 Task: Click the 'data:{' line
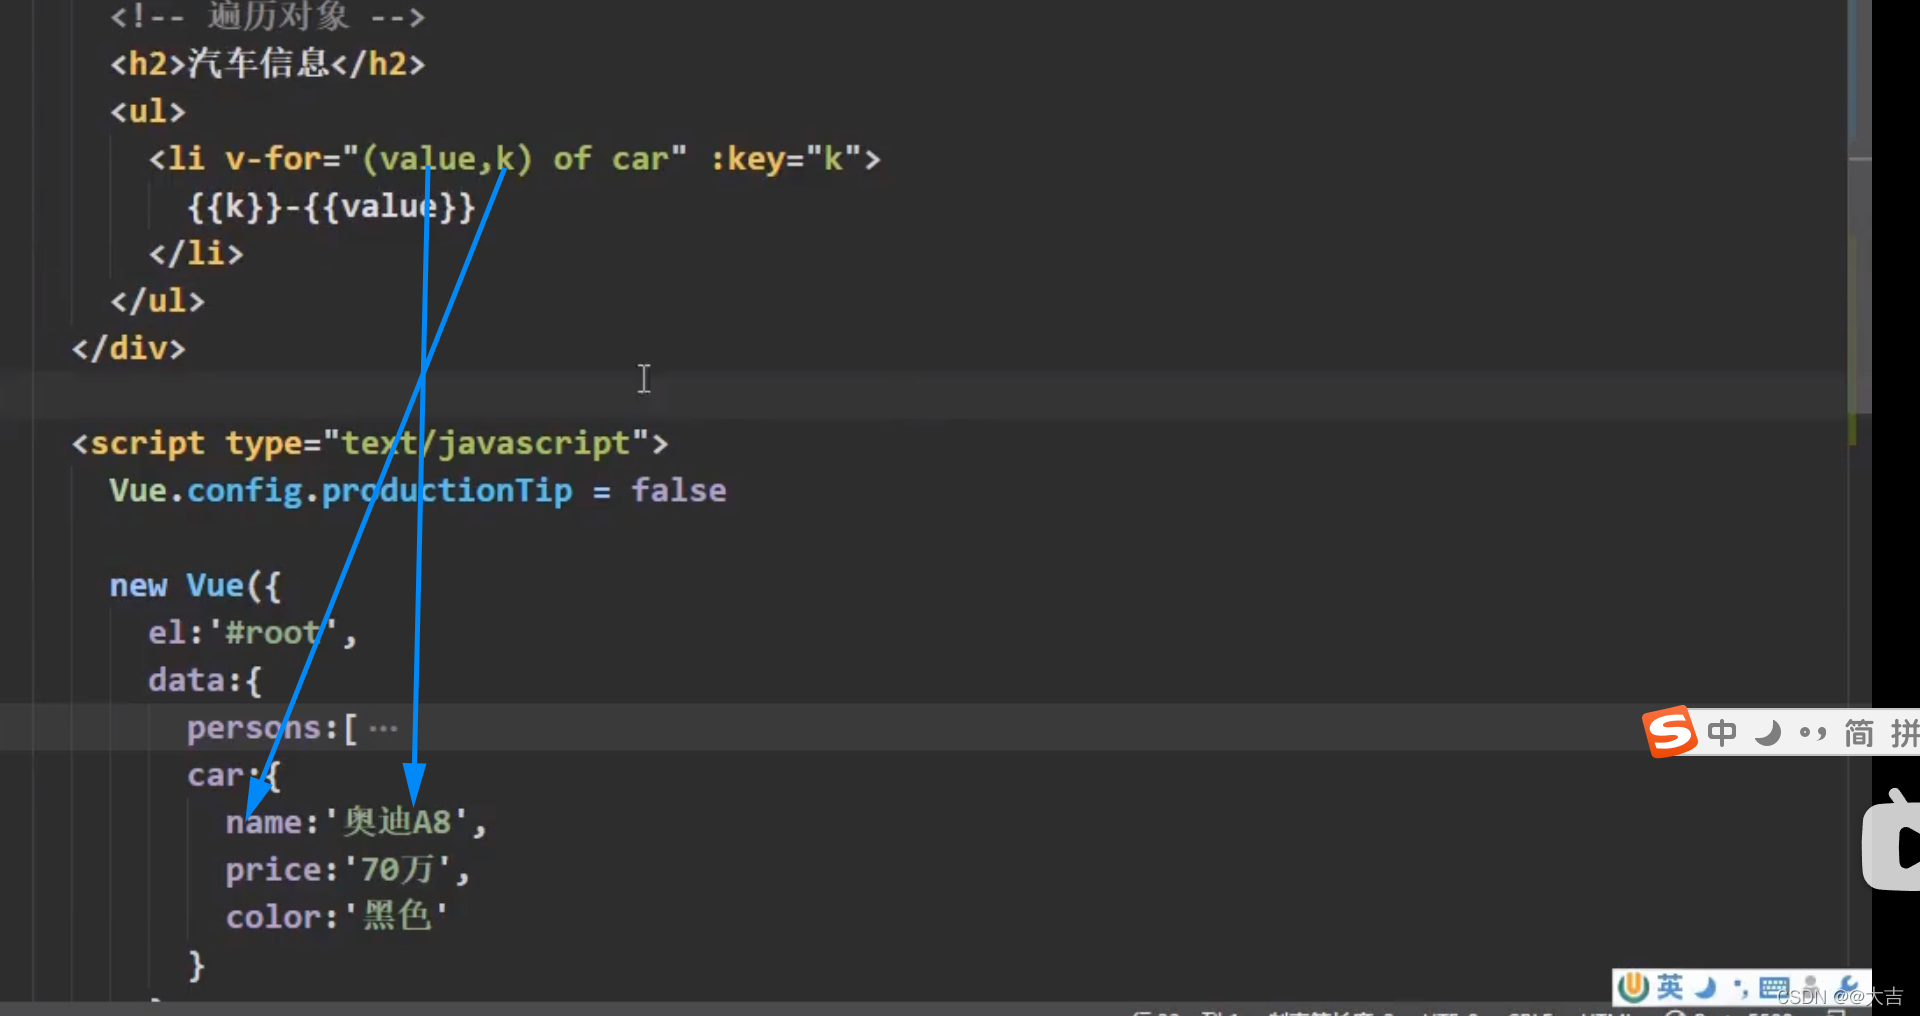pos(205,680)
